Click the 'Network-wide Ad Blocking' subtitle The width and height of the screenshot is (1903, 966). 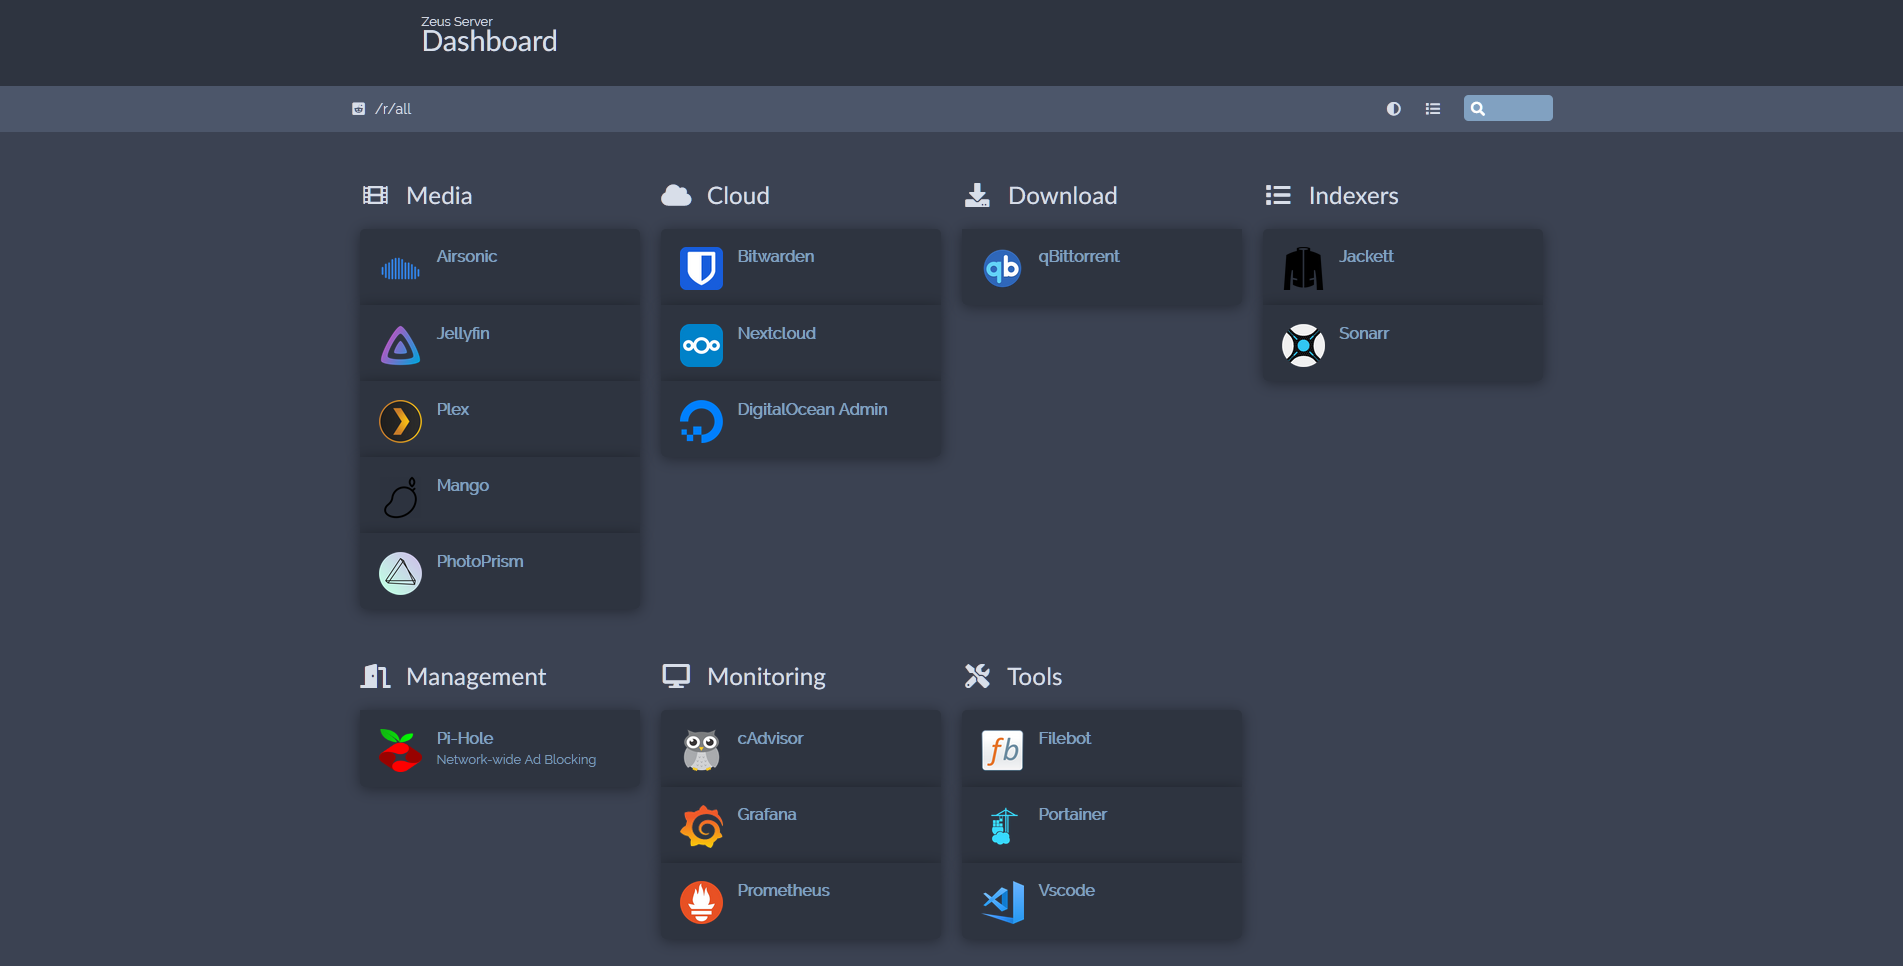[516, 760]
